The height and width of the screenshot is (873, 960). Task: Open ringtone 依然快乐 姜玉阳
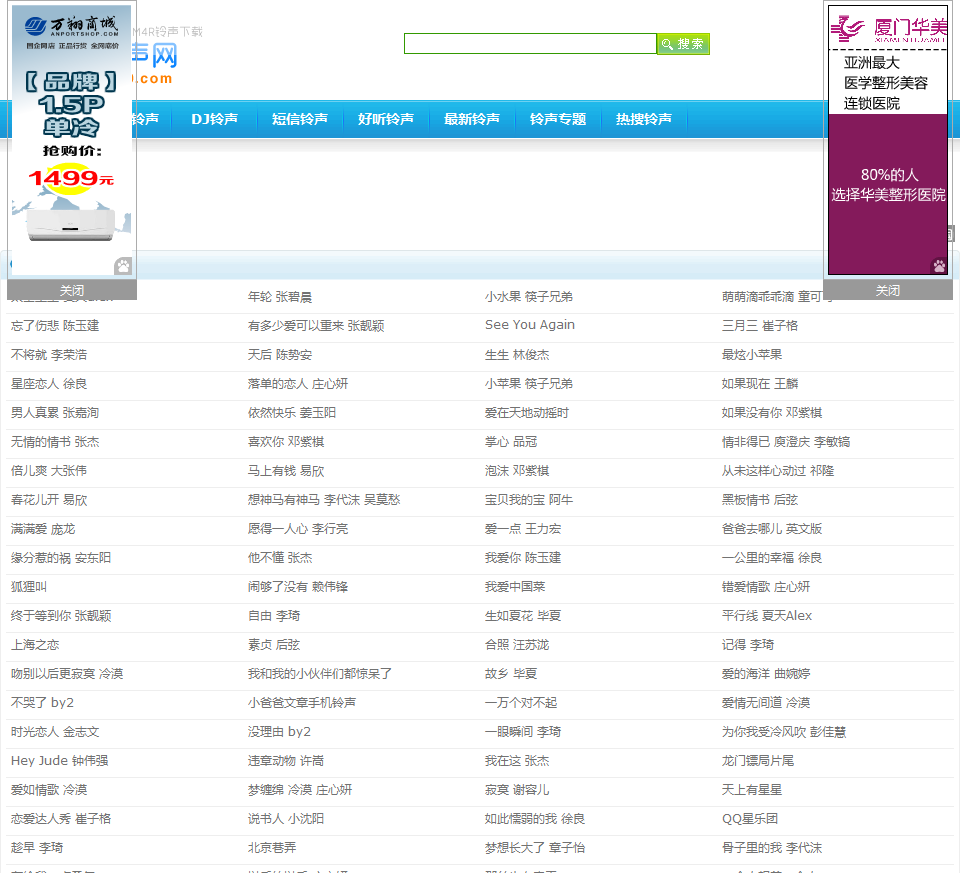[x=292, y=413]
